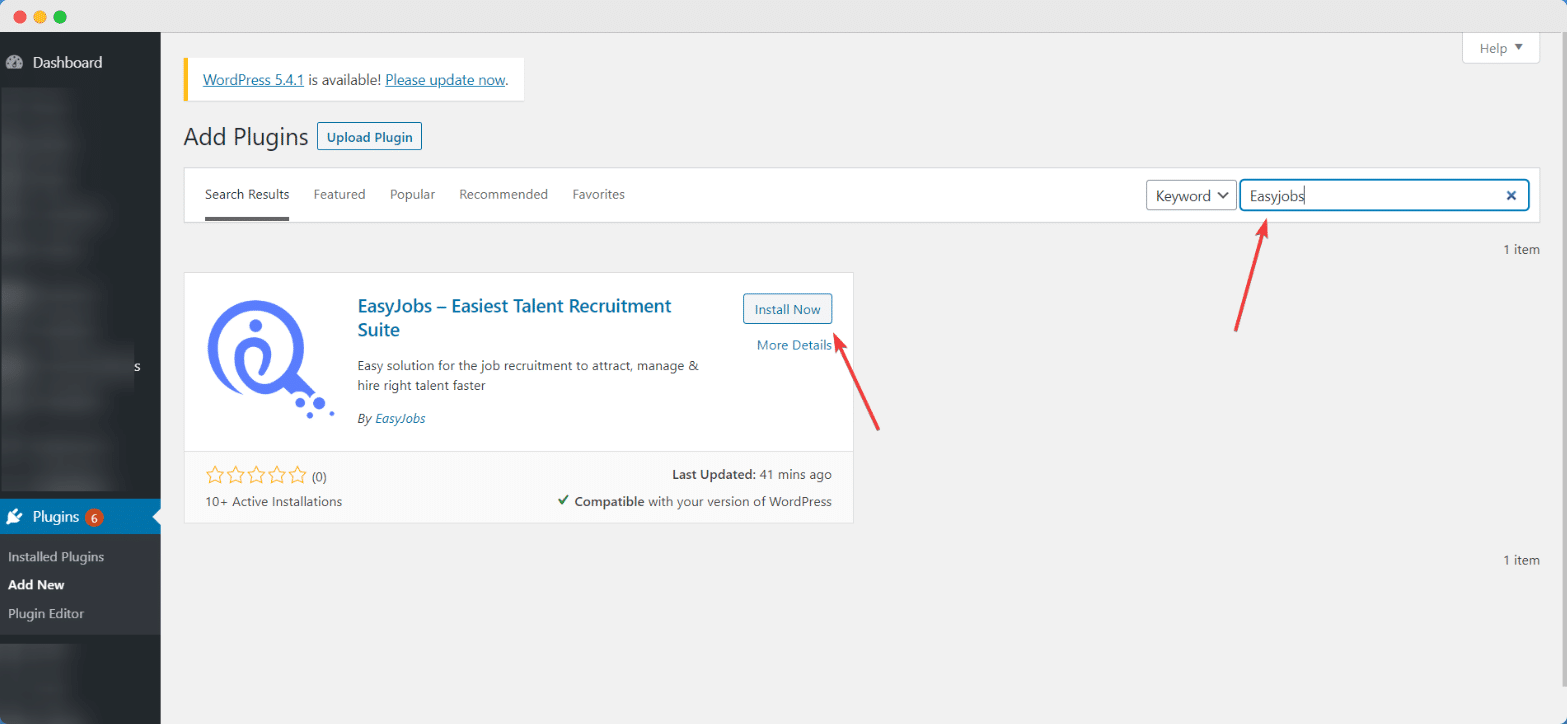Focus the plugin search field containing Easyjobs
The width and height of the screenshot is (1567, 724).
(x=1384, y=196)
